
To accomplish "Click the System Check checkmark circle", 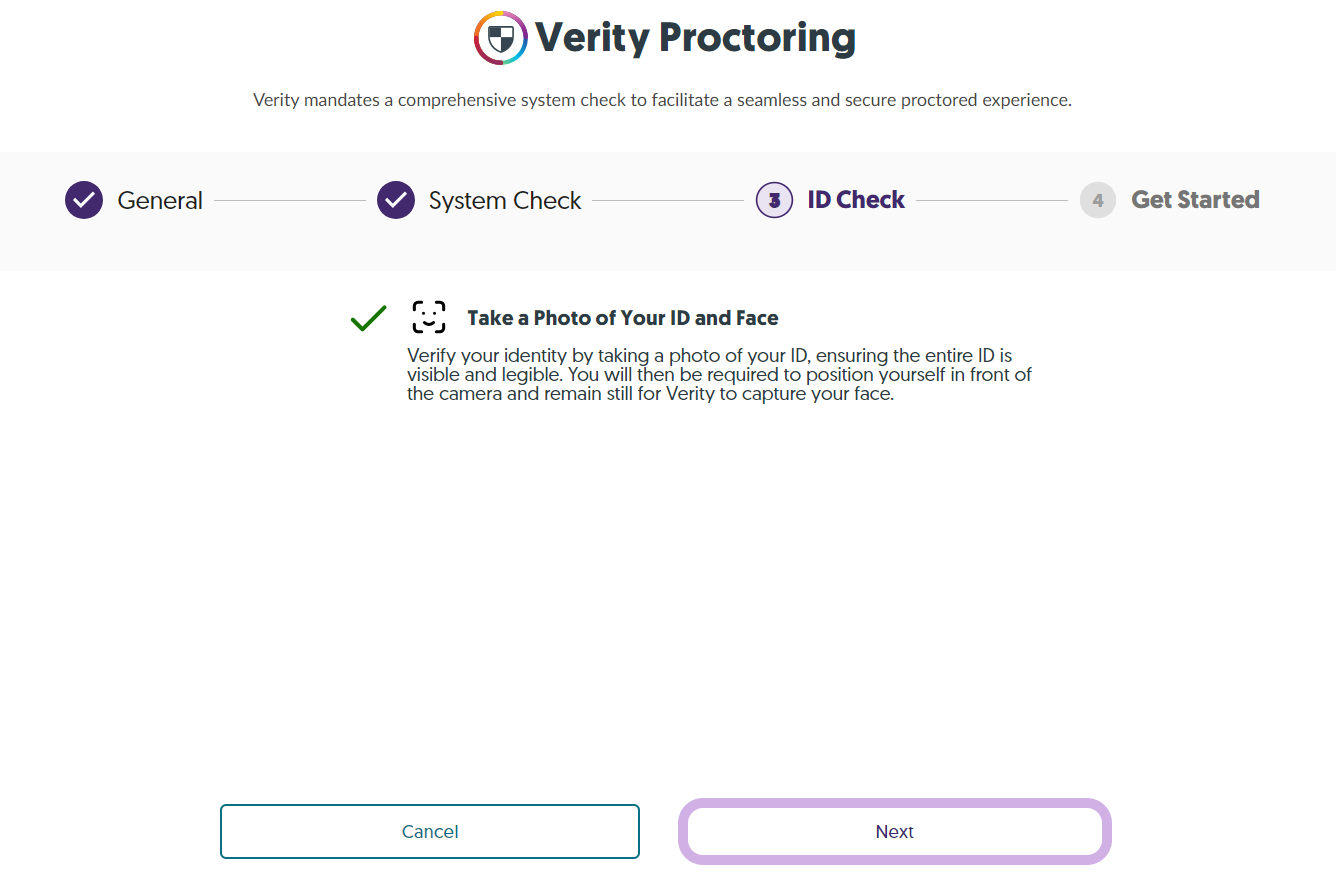I will [396, 200].
